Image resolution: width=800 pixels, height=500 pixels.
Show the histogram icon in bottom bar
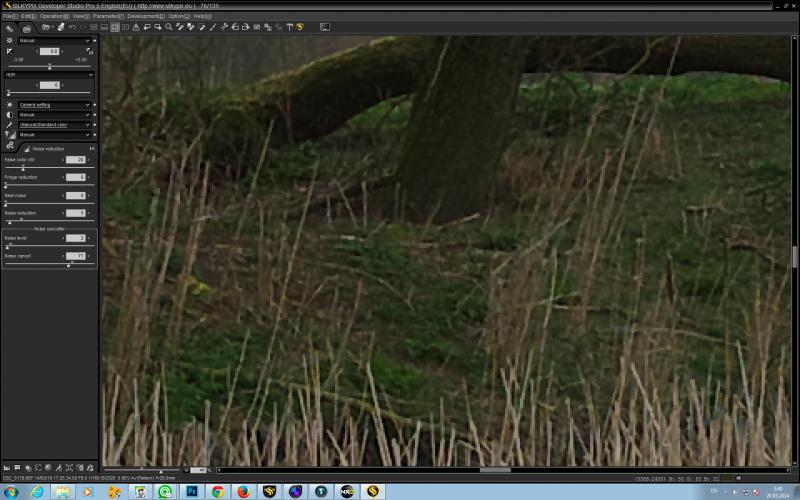(x=7, y=468)
